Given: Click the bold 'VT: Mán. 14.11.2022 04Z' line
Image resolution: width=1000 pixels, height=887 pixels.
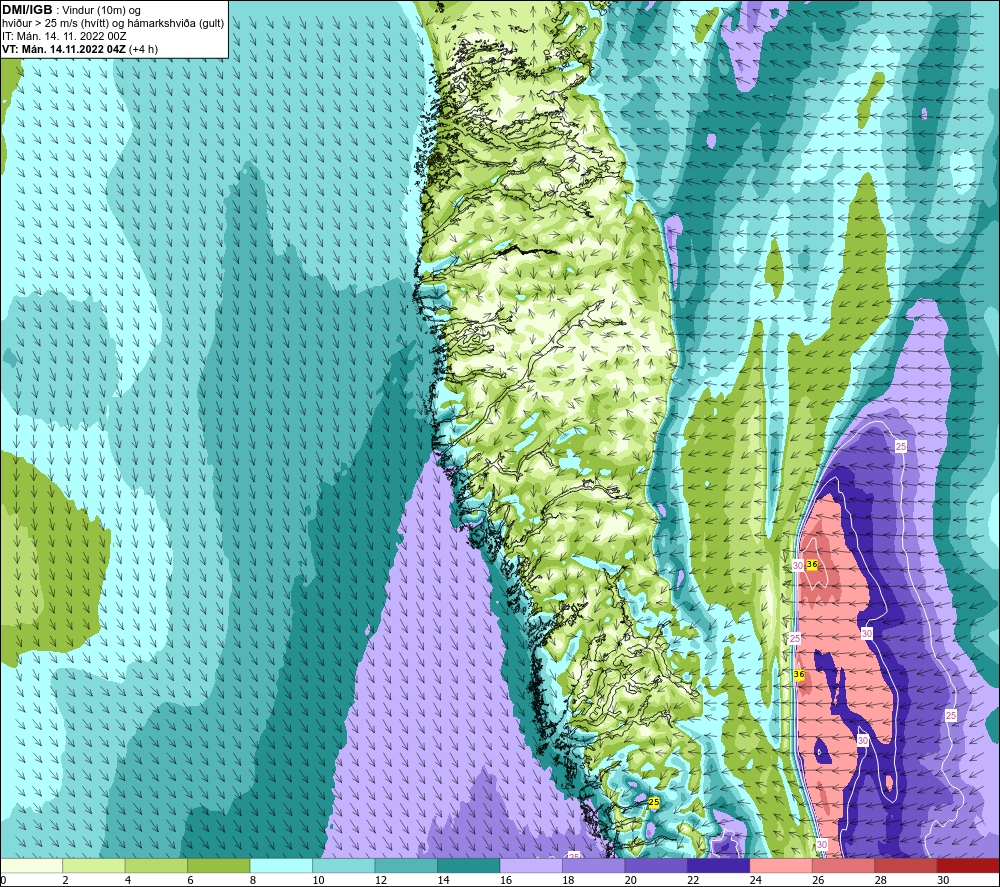Looking at the screenshot, I should click(x=64, y=49).
